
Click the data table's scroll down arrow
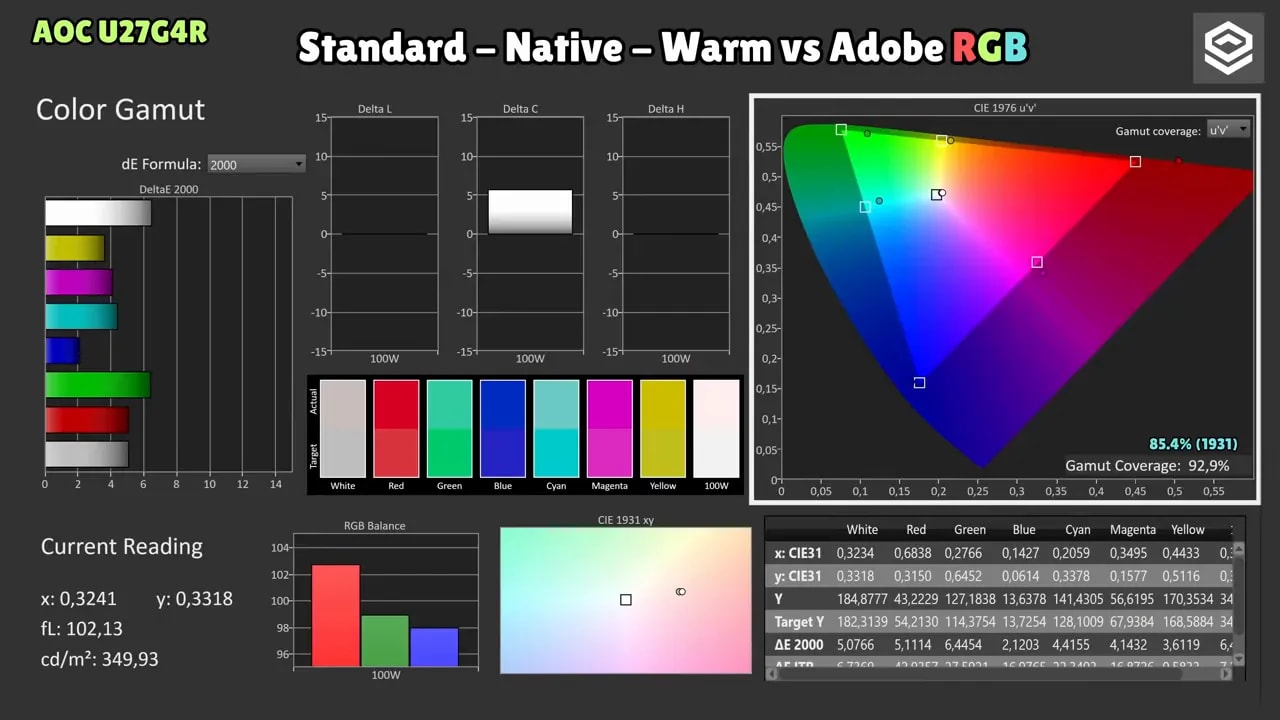coord(1238,659)
